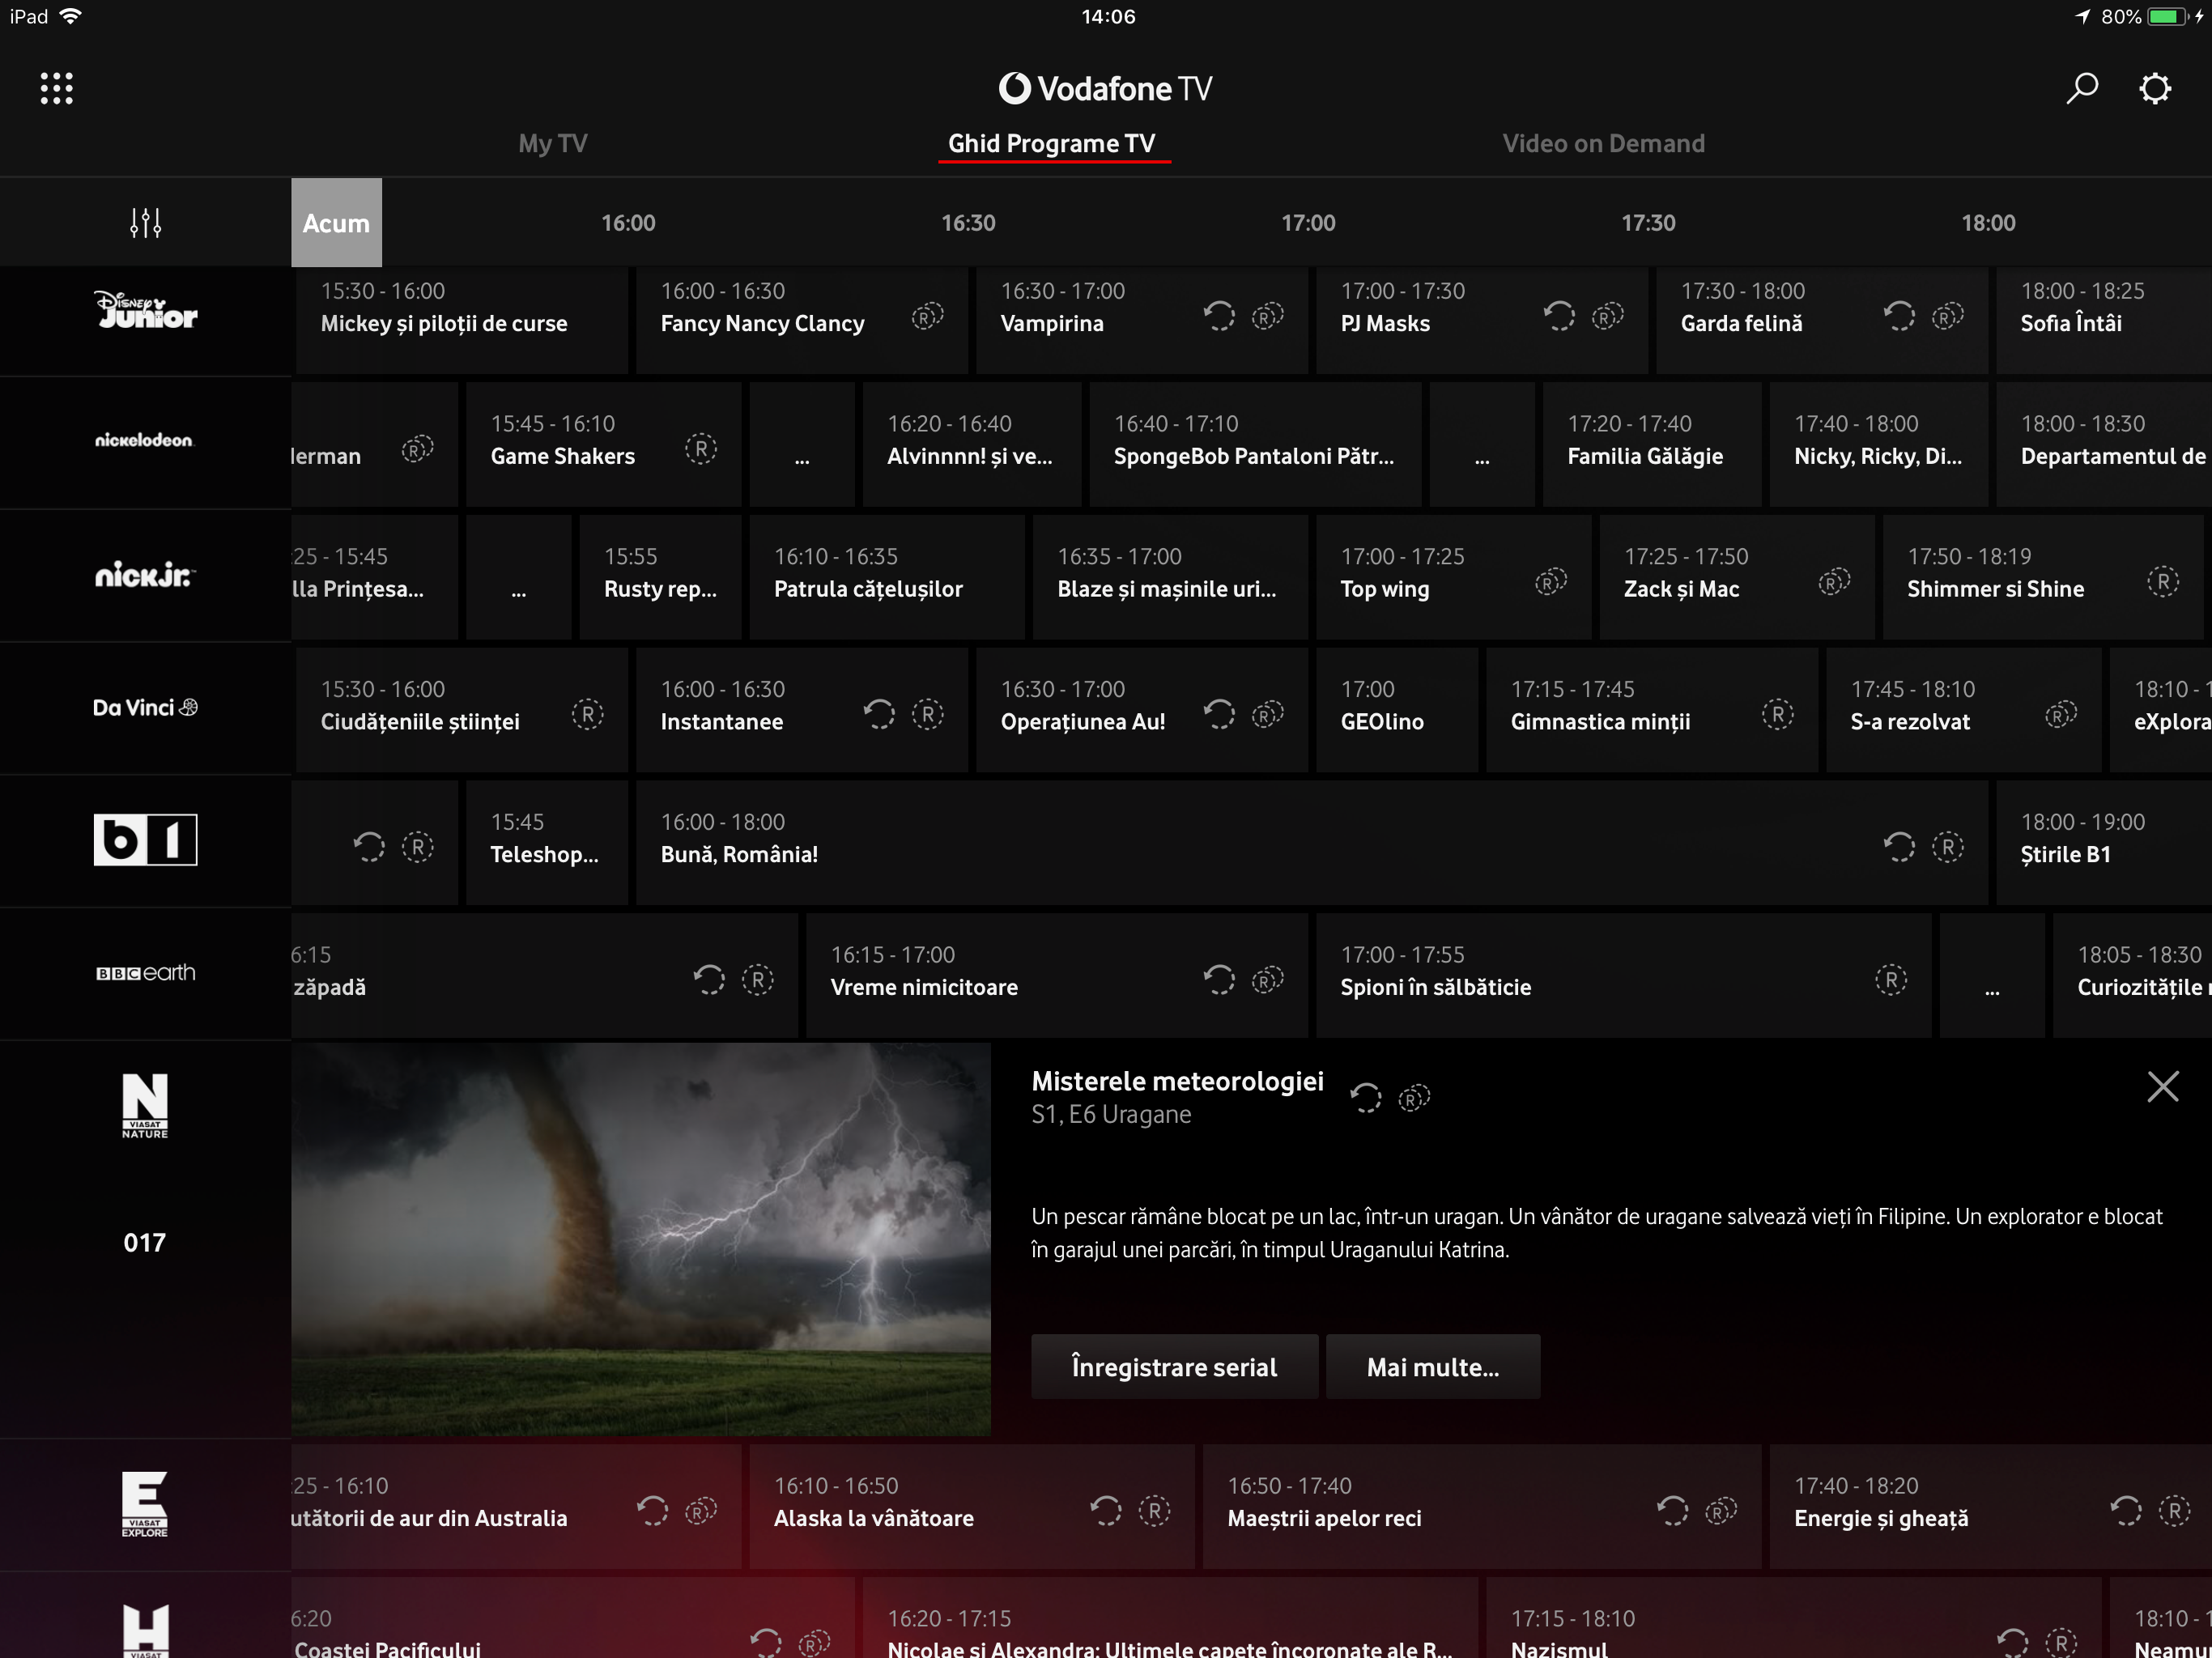Select the Nick Jr. channel logo

pos(144,574)
